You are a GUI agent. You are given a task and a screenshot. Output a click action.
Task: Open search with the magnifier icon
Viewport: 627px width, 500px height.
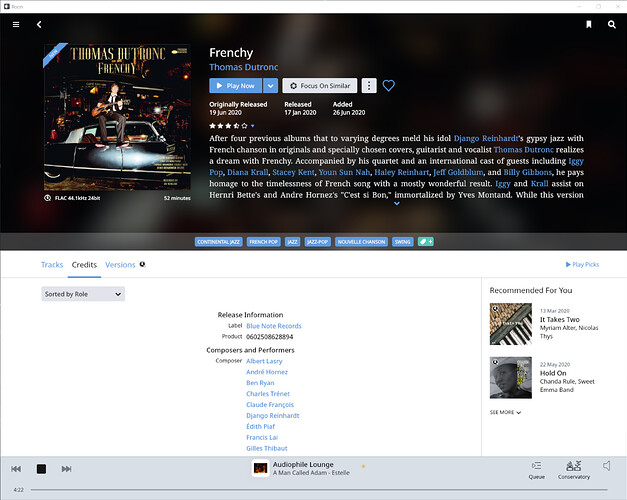pos(611,24)
